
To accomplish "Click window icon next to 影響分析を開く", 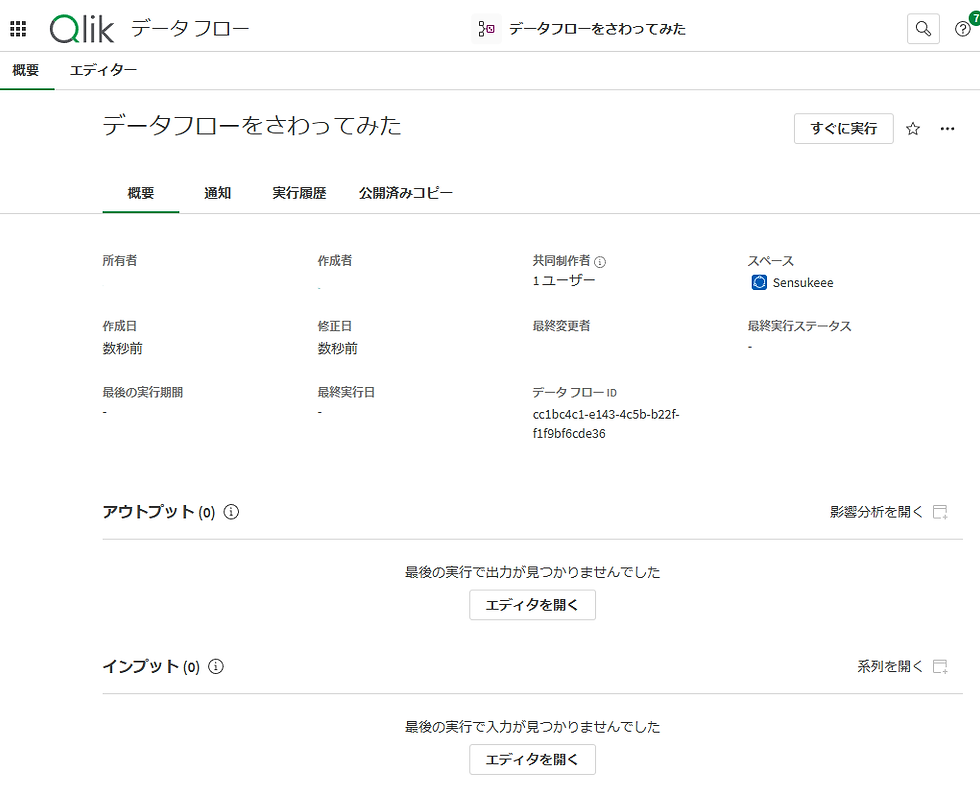I will click(940, 512).
